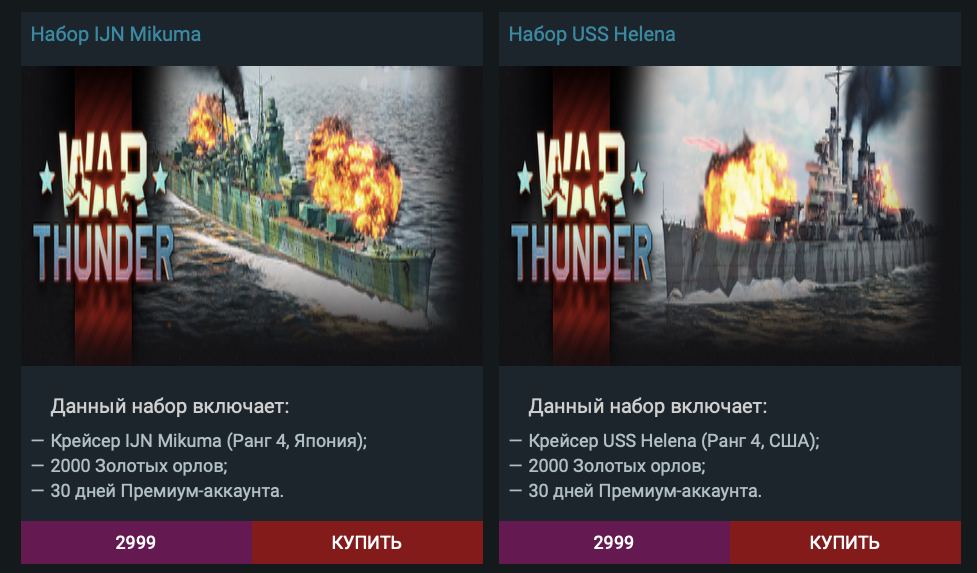Click КУПИТЬ button for USS Helena pack

click(x=845, y=542)
